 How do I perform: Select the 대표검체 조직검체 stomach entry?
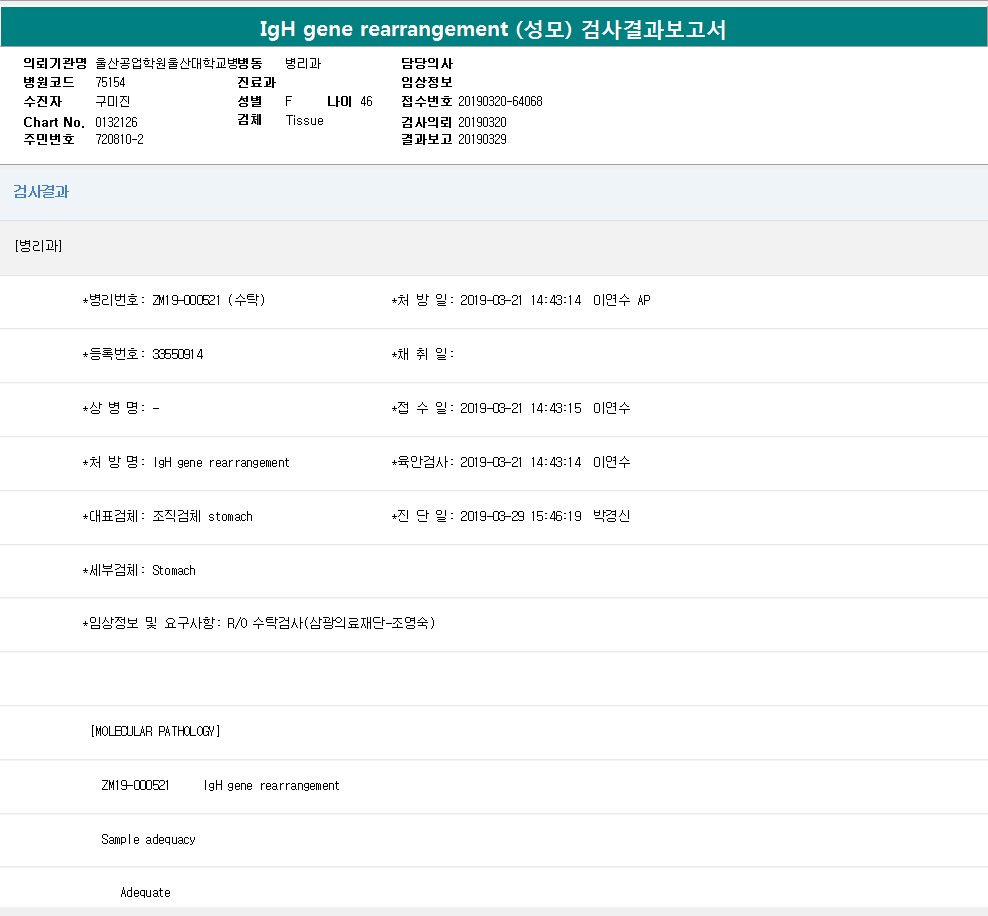click(167, 516)
